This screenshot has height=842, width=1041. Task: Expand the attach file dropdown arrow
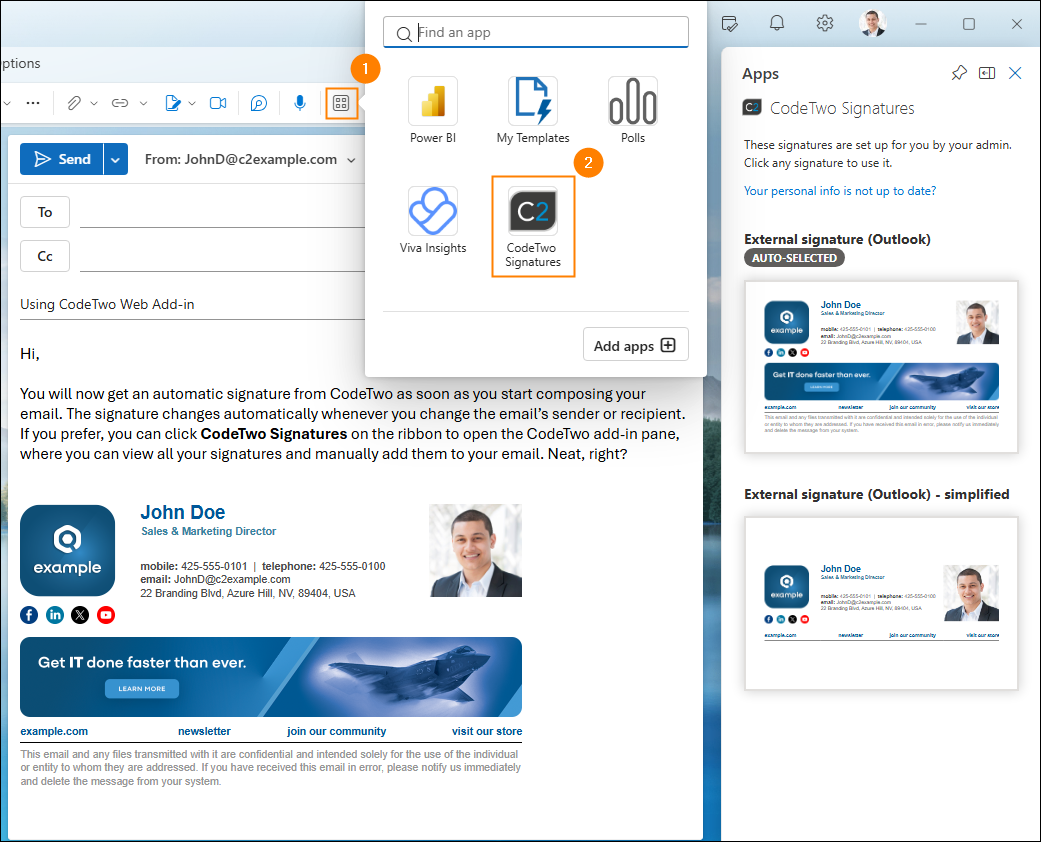pos(94,104)
